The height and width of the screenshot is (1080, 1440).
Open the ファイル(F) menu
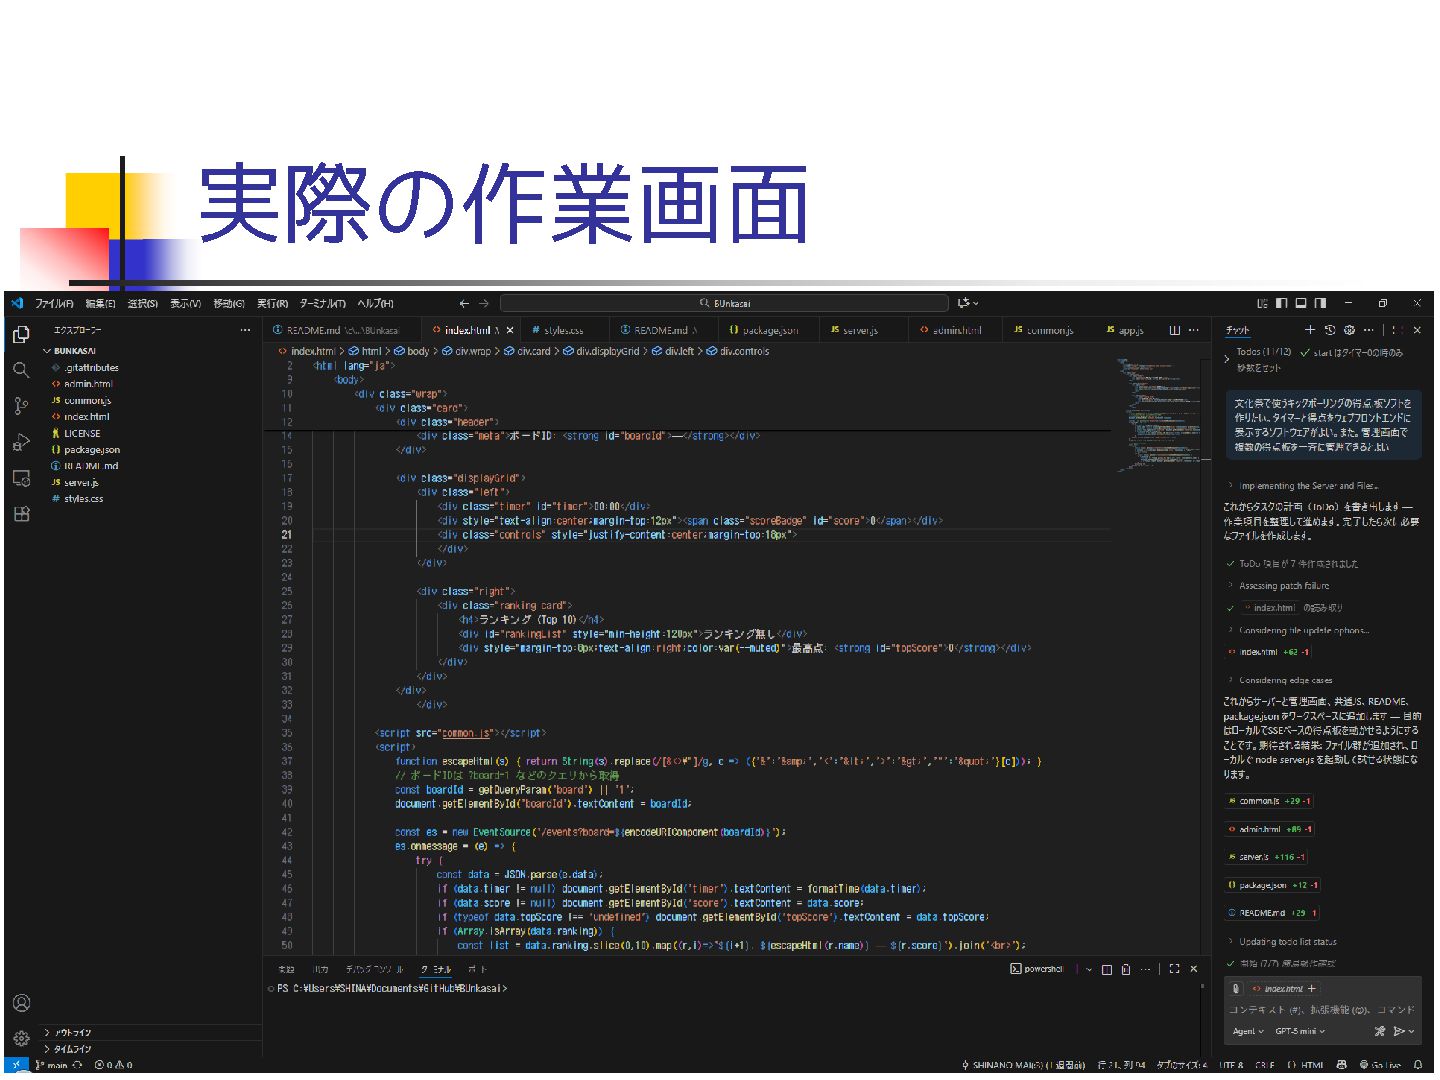[x=54, y=303]
